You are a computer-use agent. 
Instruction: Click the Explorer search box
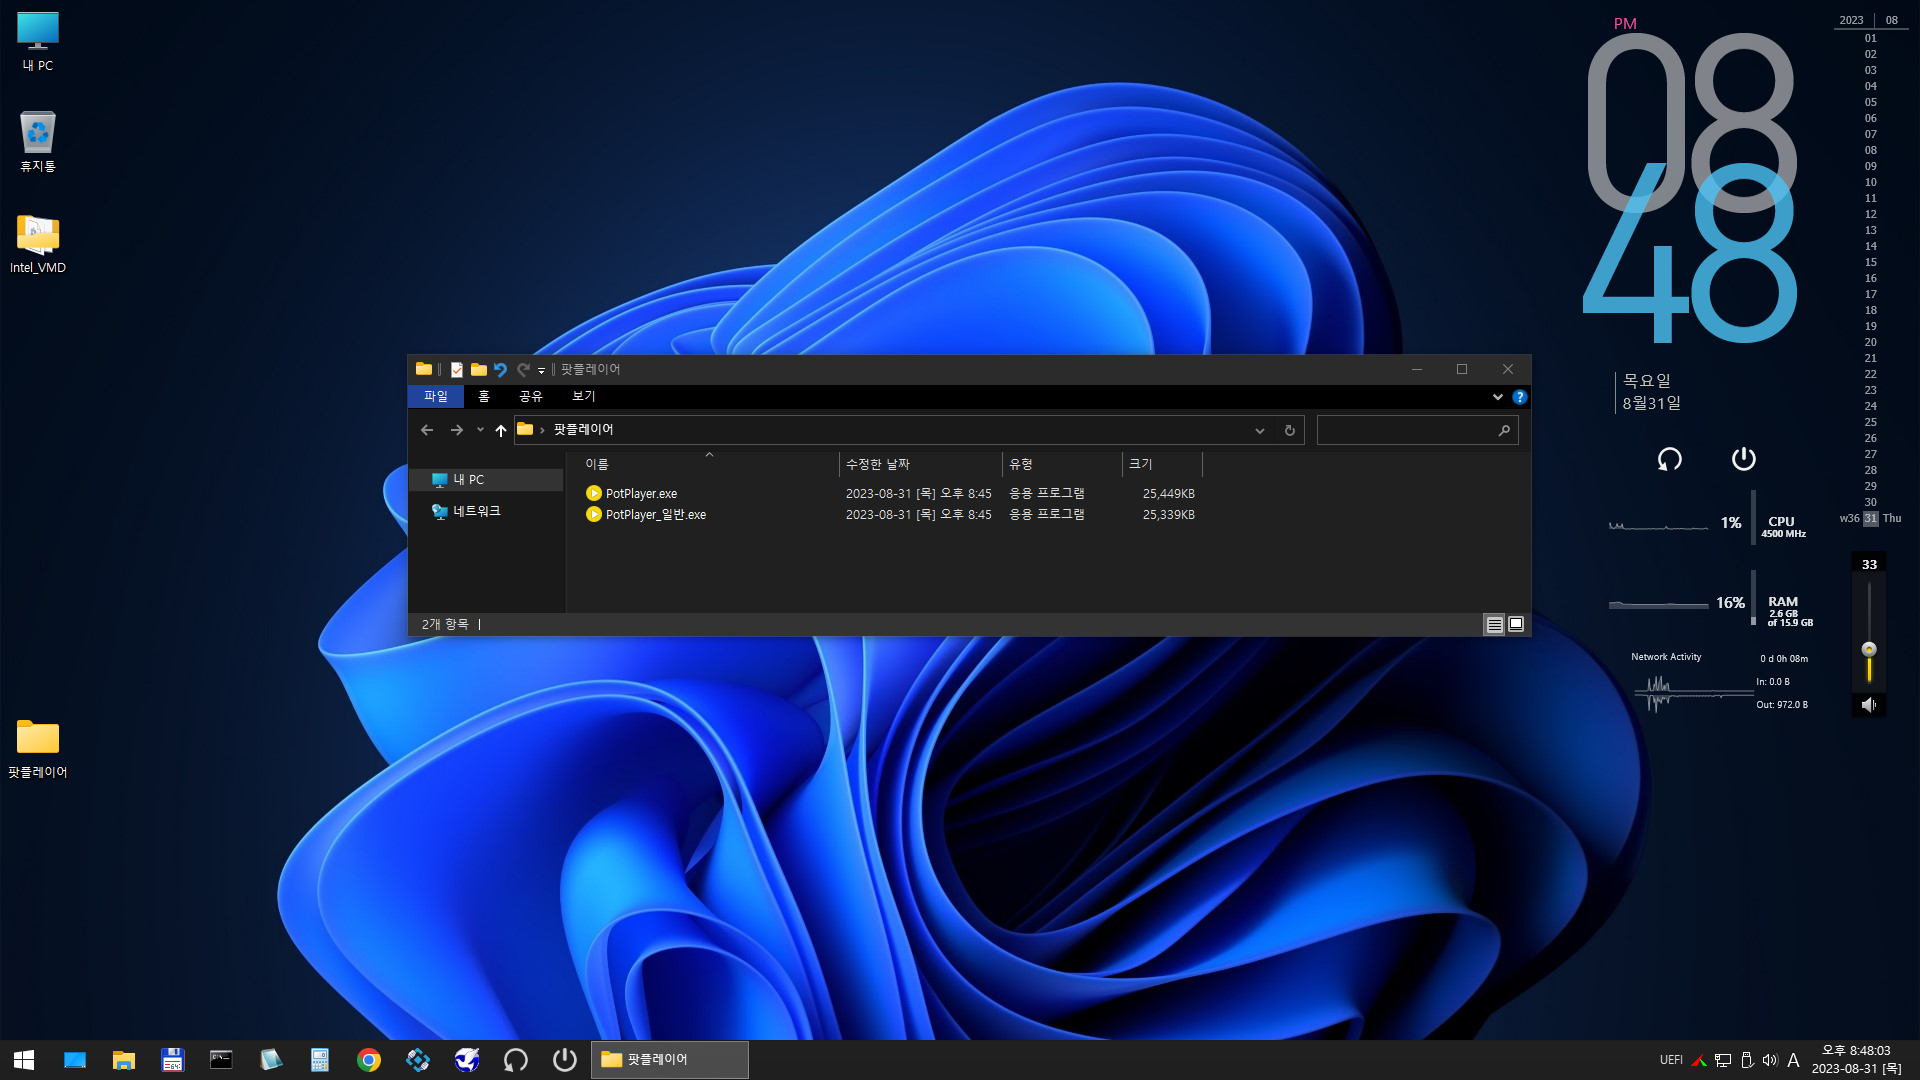[1417, 430]
